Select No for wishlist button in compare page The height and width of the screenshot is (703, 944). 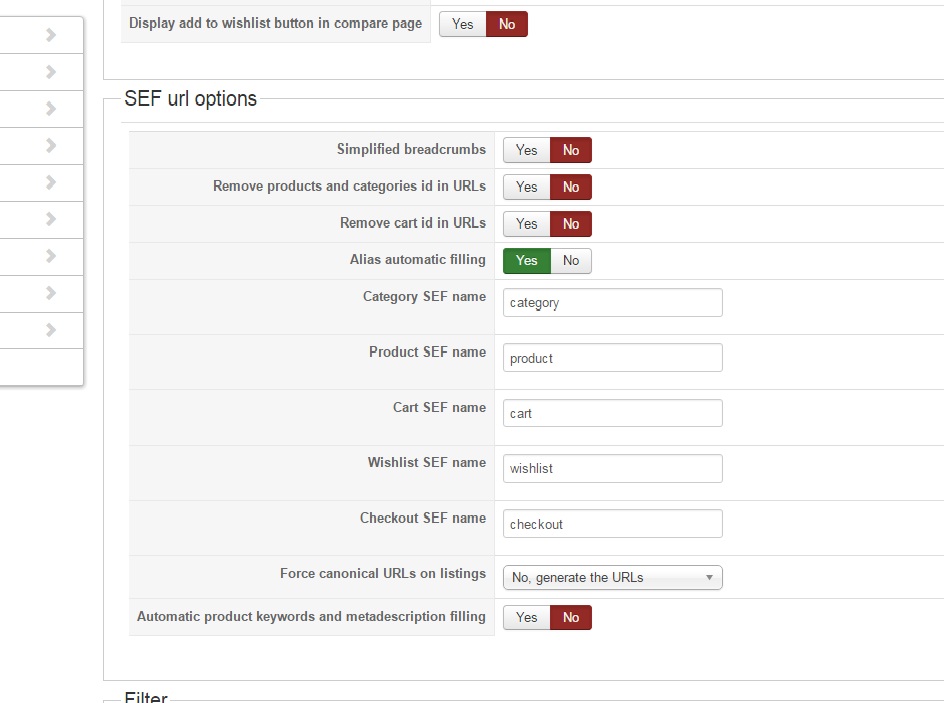coord(507,24)
